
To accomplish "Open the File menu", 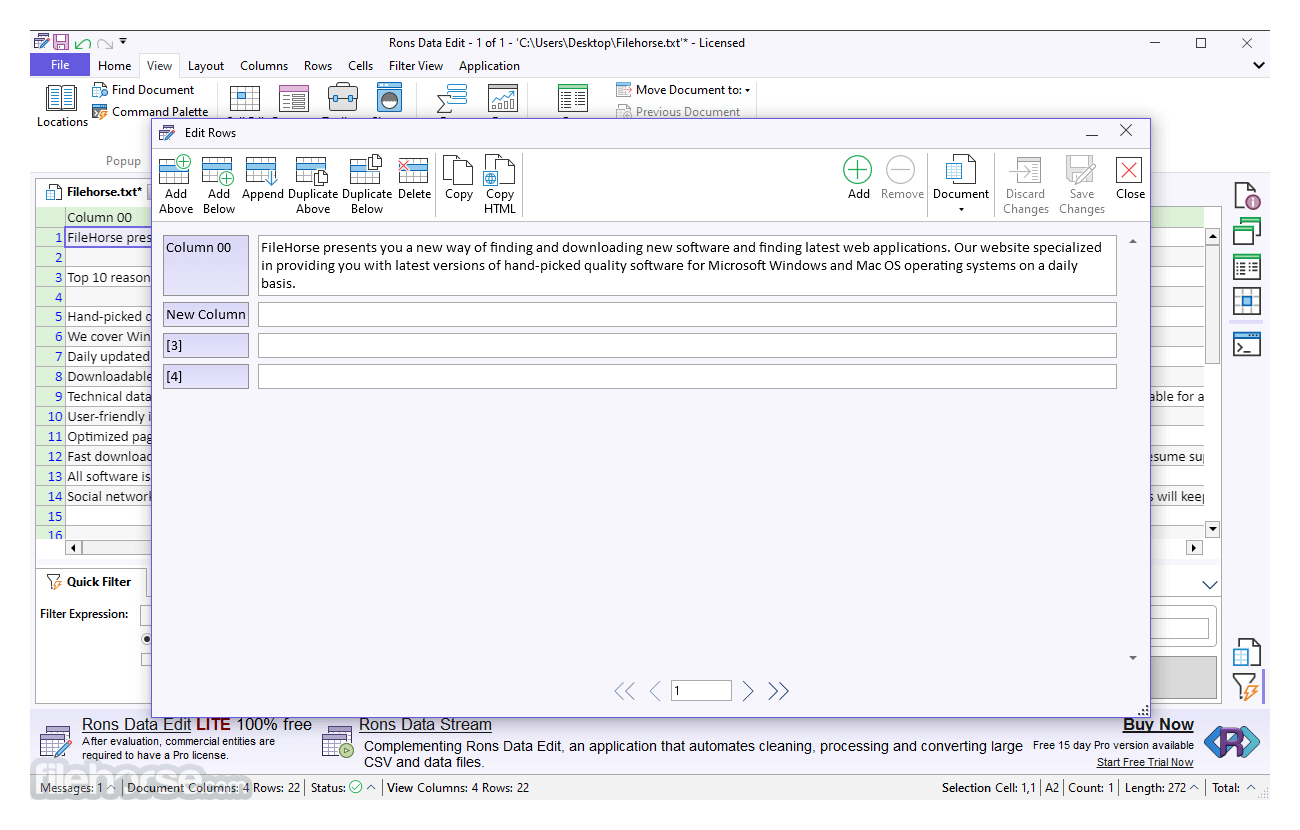I will click(x=60, y=65).
